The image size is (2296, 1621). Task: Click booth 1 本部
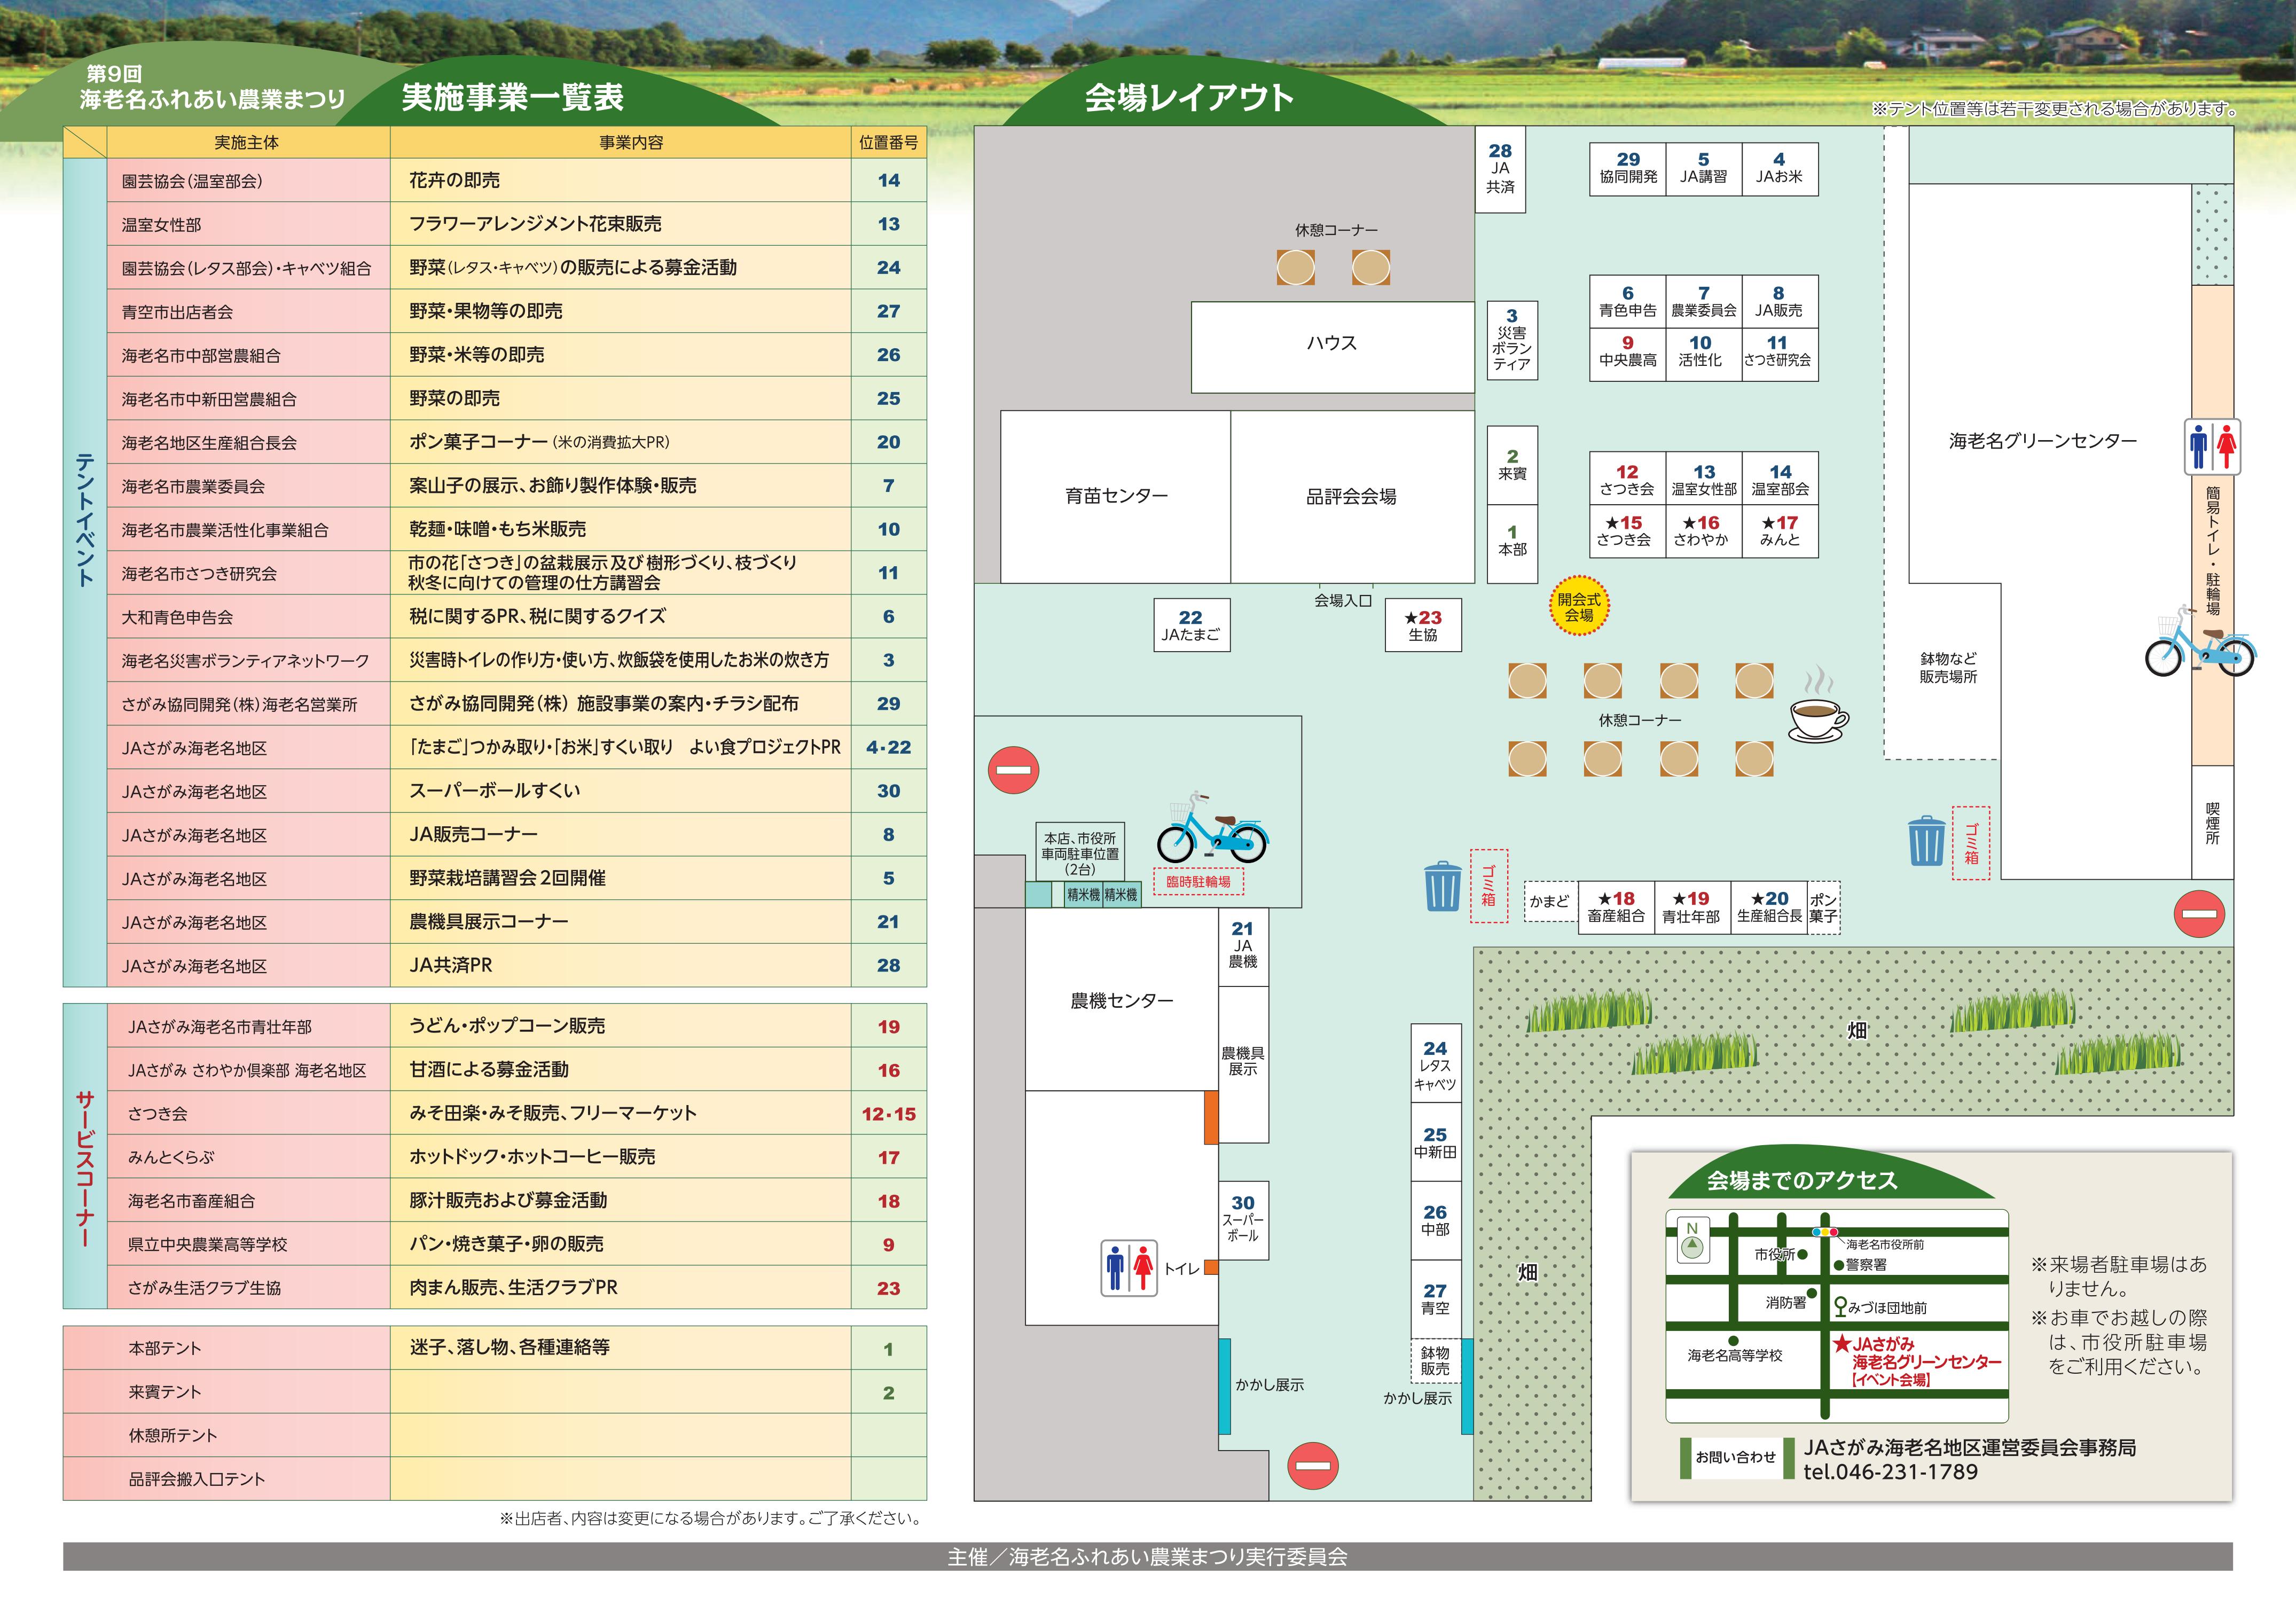coord(1512,543)
